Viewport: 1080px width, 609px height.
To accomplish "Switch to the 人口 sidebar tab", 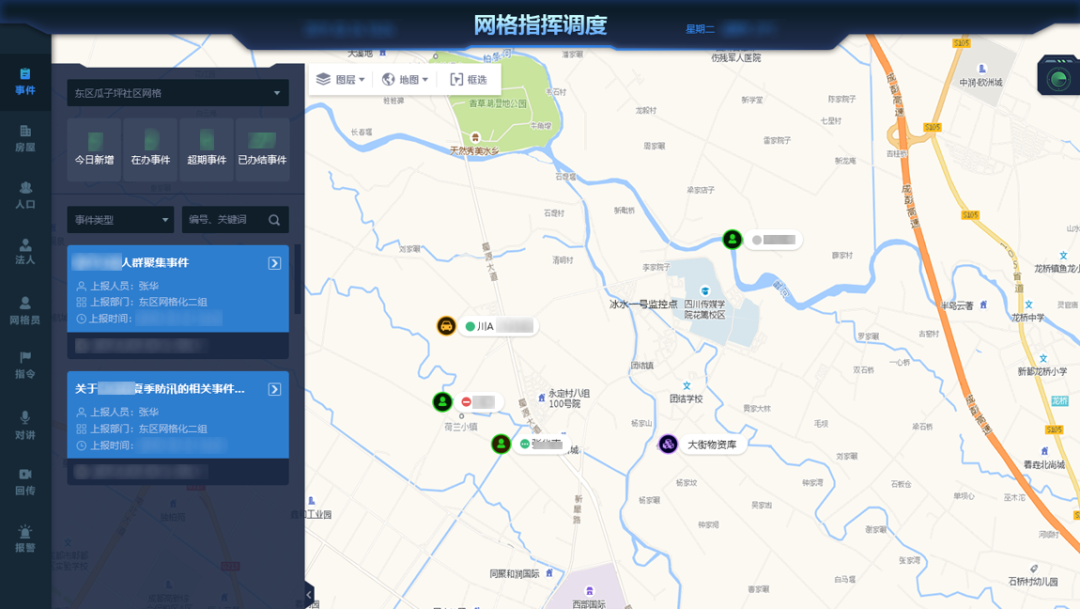I will click(25, 194).
